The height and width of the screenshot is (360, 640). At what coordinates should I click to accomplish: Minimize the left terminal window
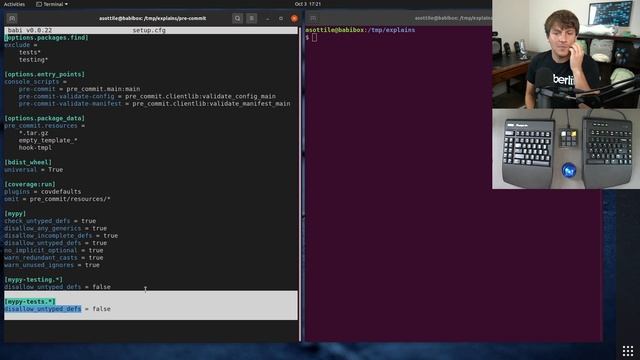267,18
